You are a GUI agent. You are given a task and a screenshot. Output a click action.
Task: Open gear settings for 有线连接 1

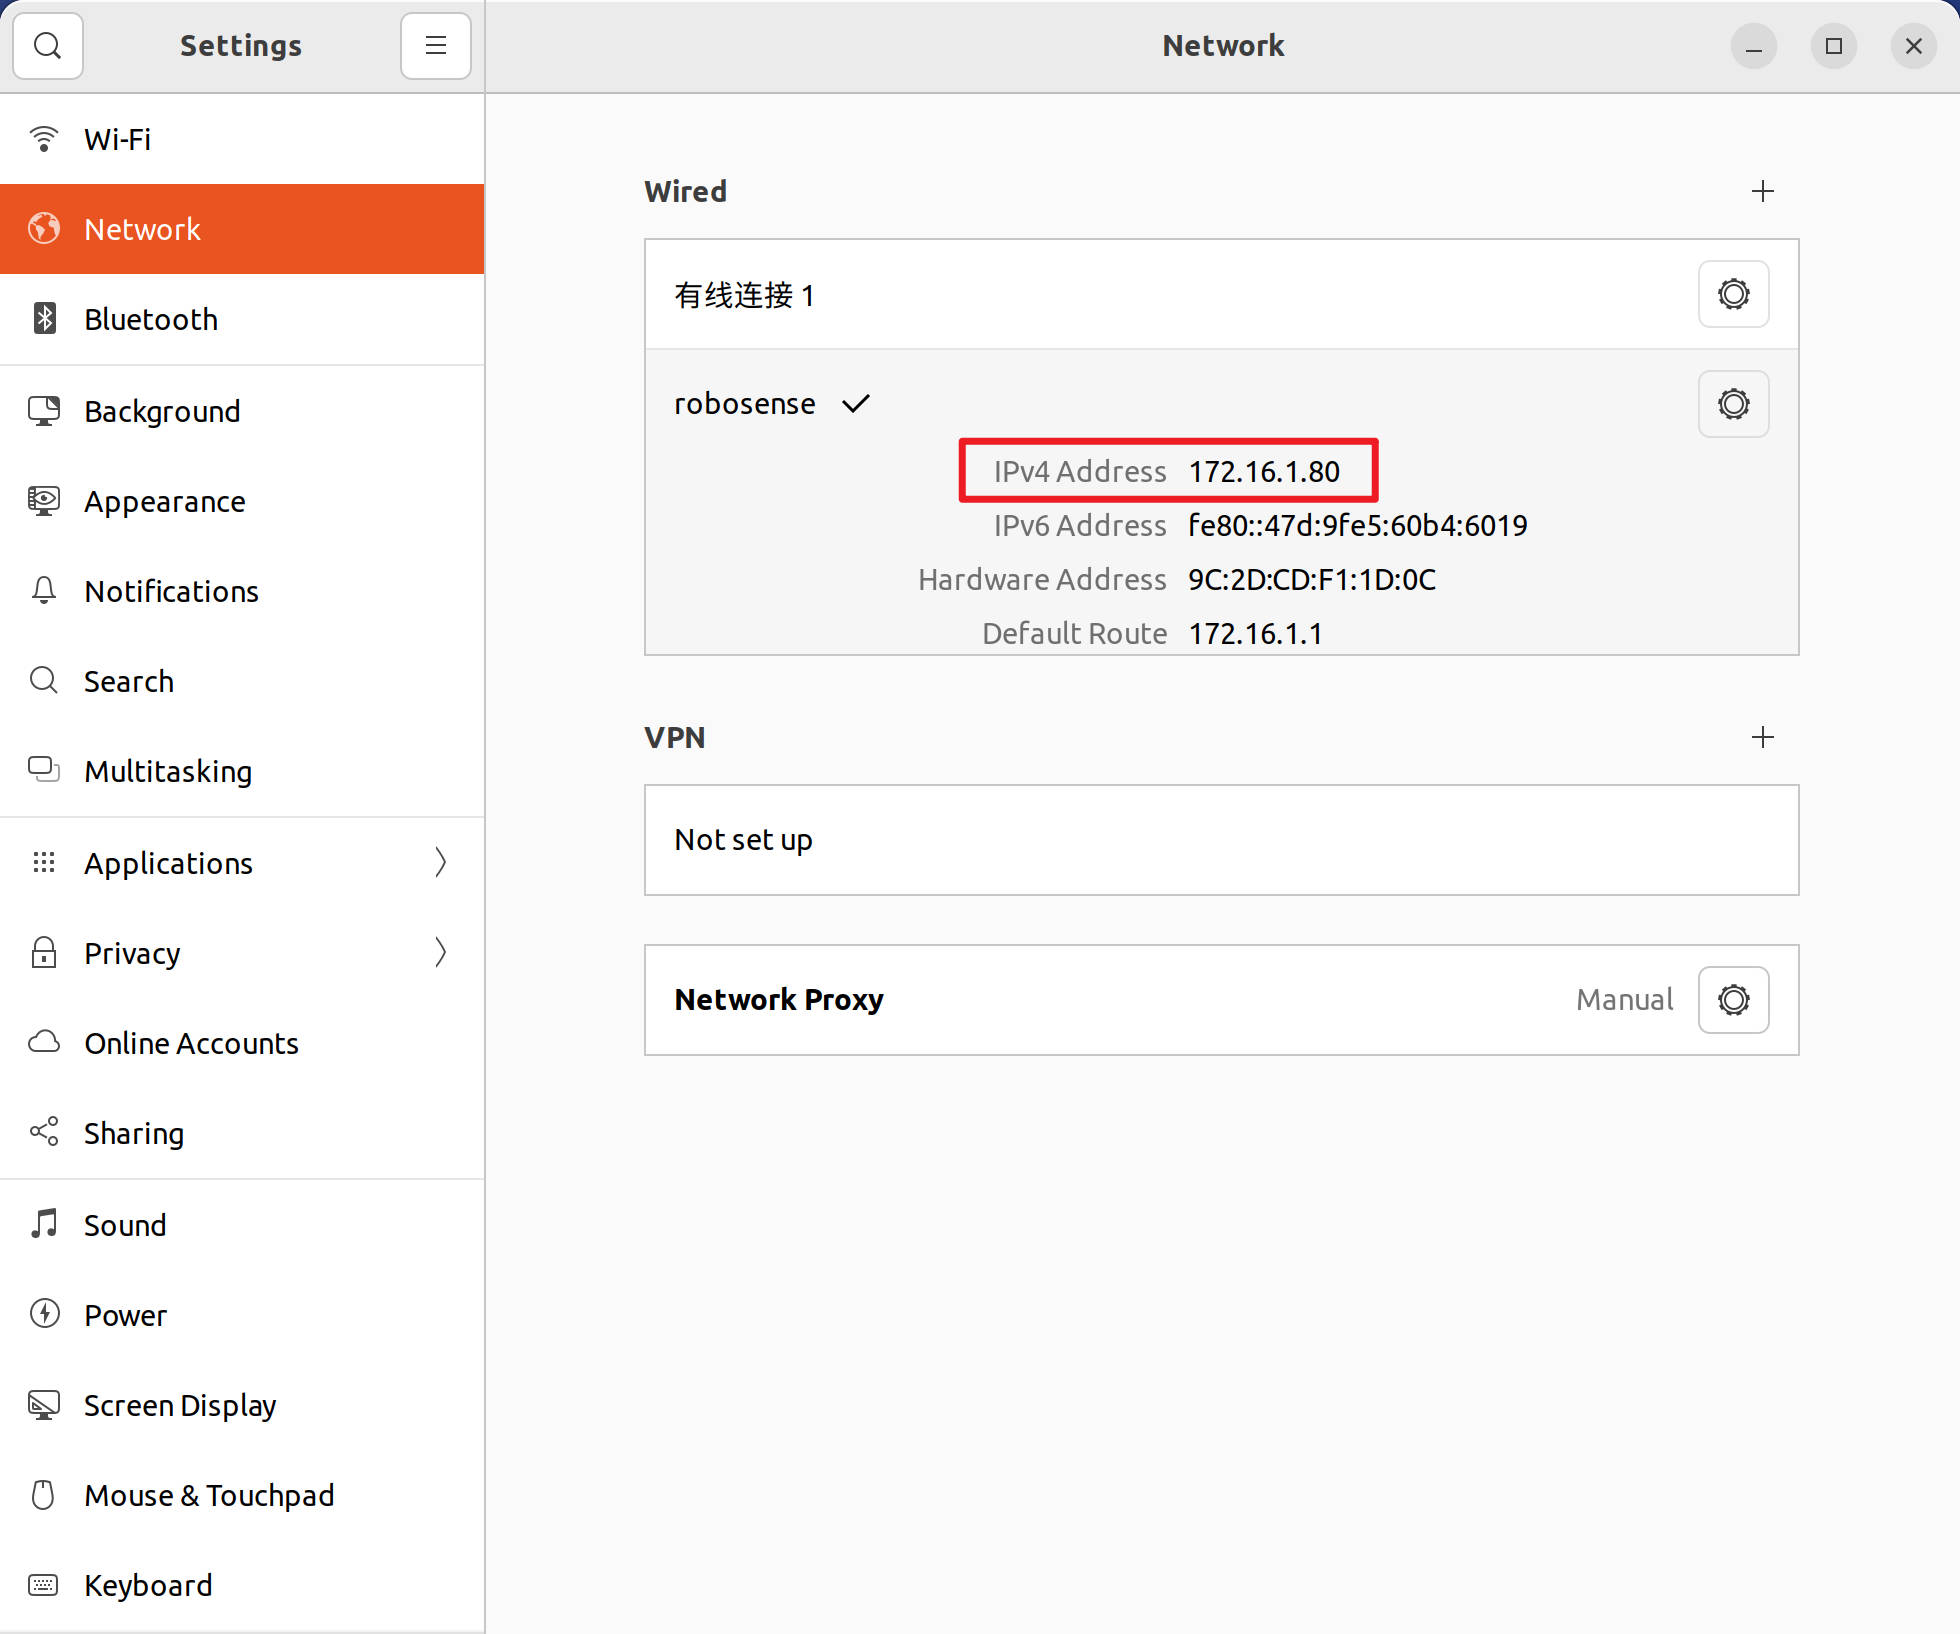tap(1733, 294)
